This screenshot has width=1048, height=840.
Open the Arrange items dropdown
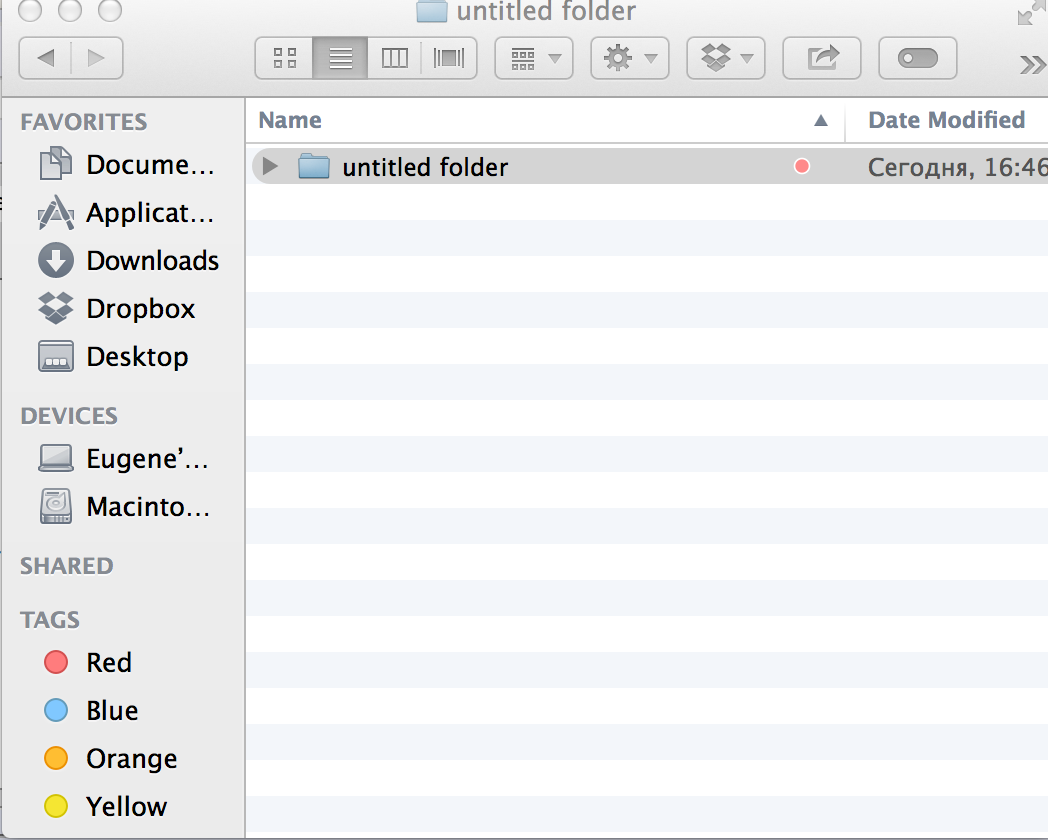[x=534, y=58]
